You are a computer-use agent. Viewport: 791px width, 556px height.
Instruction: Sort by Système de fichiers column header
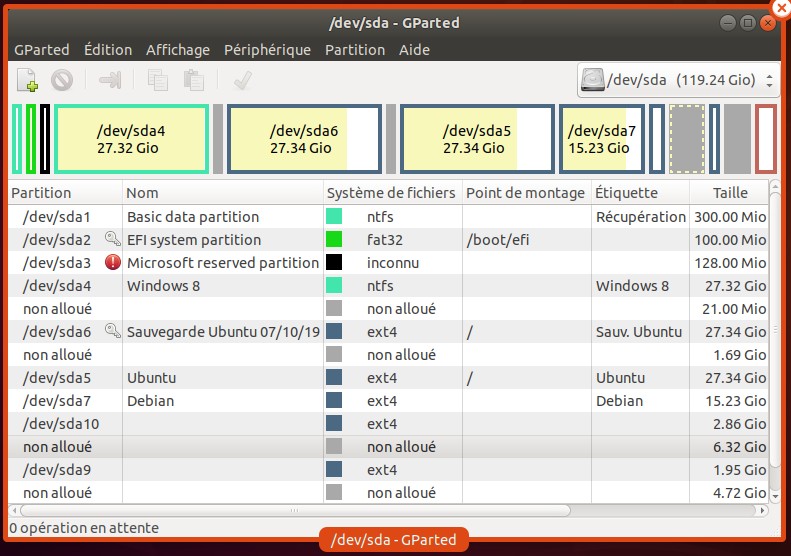pos(392,193)
